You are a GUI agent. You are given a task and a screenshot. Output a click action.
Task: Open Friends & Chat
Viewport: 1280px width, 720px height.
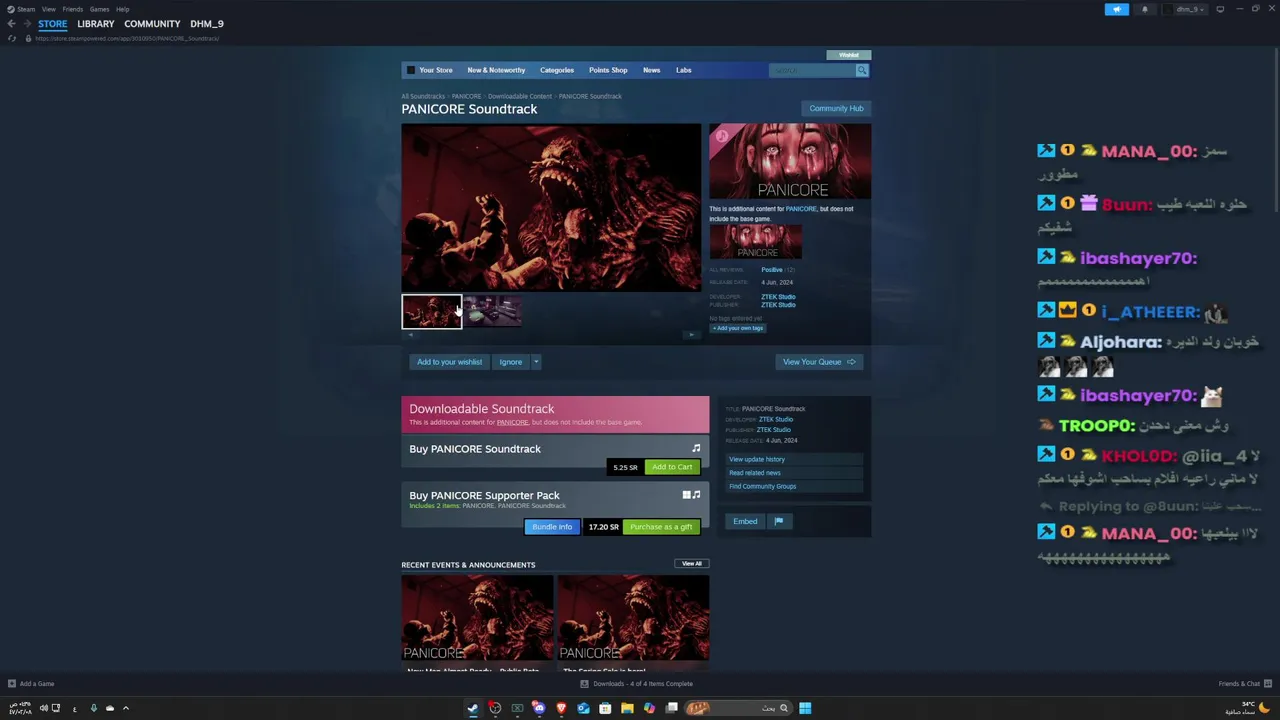point(1245,684)
